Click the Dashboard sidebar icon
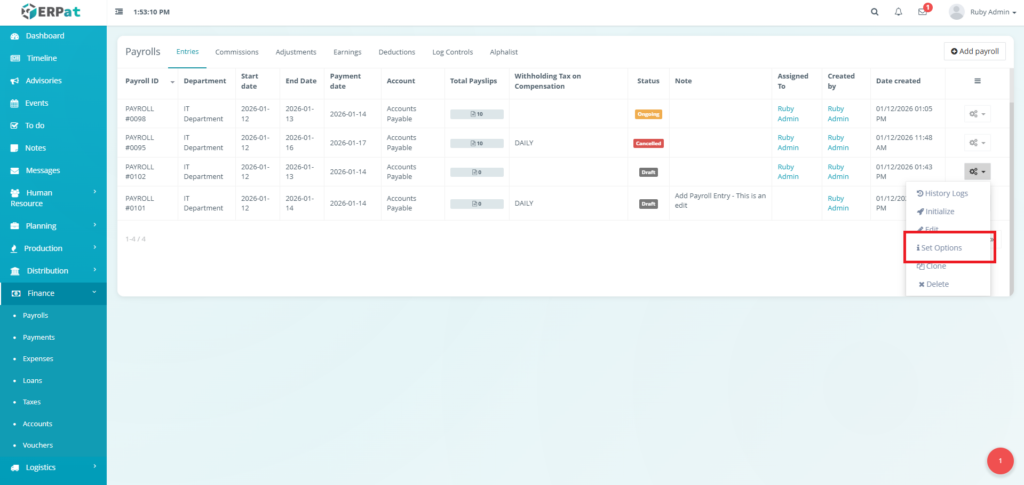The image size is (1024, 485). 14,36
